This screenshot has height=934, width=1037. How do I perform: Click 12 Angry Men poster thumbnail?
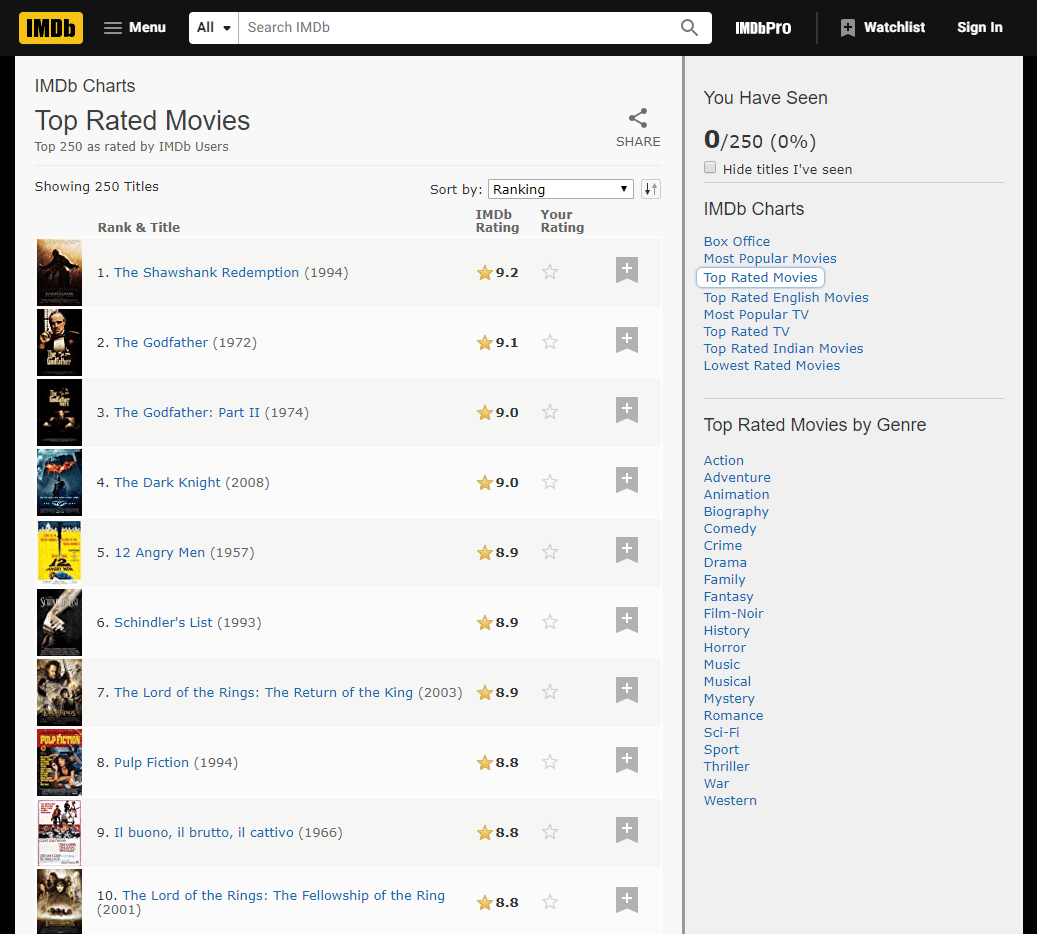tap(60, 552)
